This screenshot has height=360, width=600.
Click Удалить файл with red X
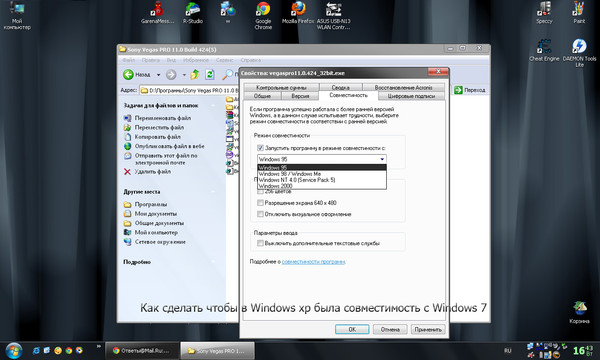[153, 172]
